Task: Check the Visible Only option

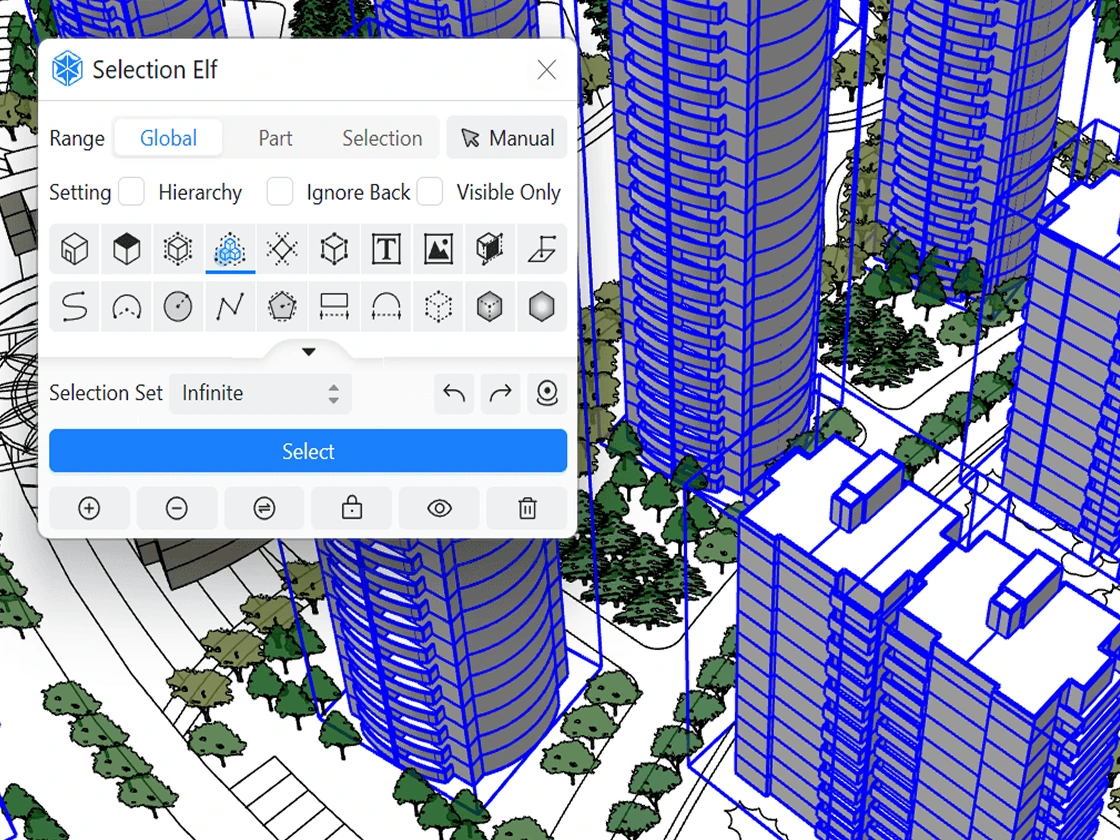Action: [x=430, y=192]
